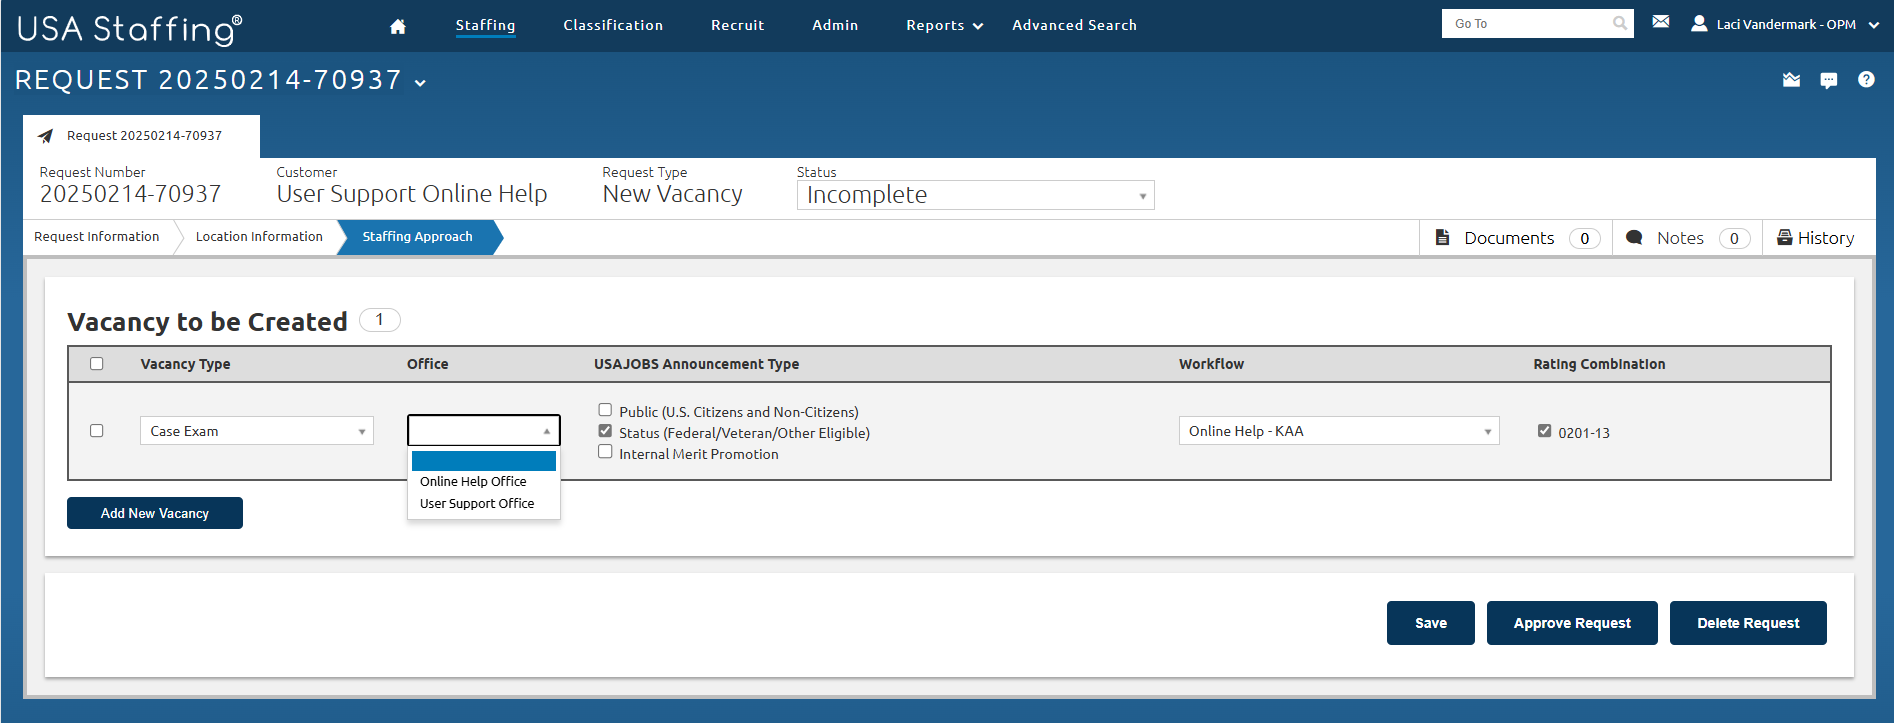Click the search magnifier in Go To
Screen dimensions: 1894x723
[x=1619, y=23]
